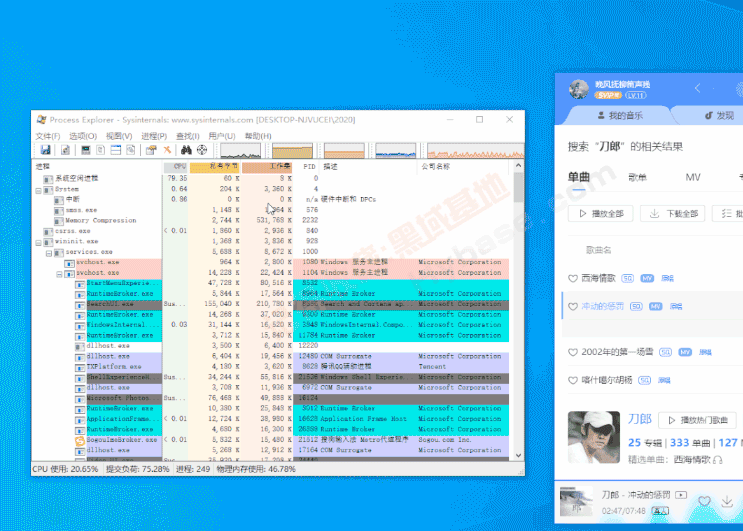743x531 pixels.
Task: Click the now-playing album thumbnail
Action: (576, 501)
